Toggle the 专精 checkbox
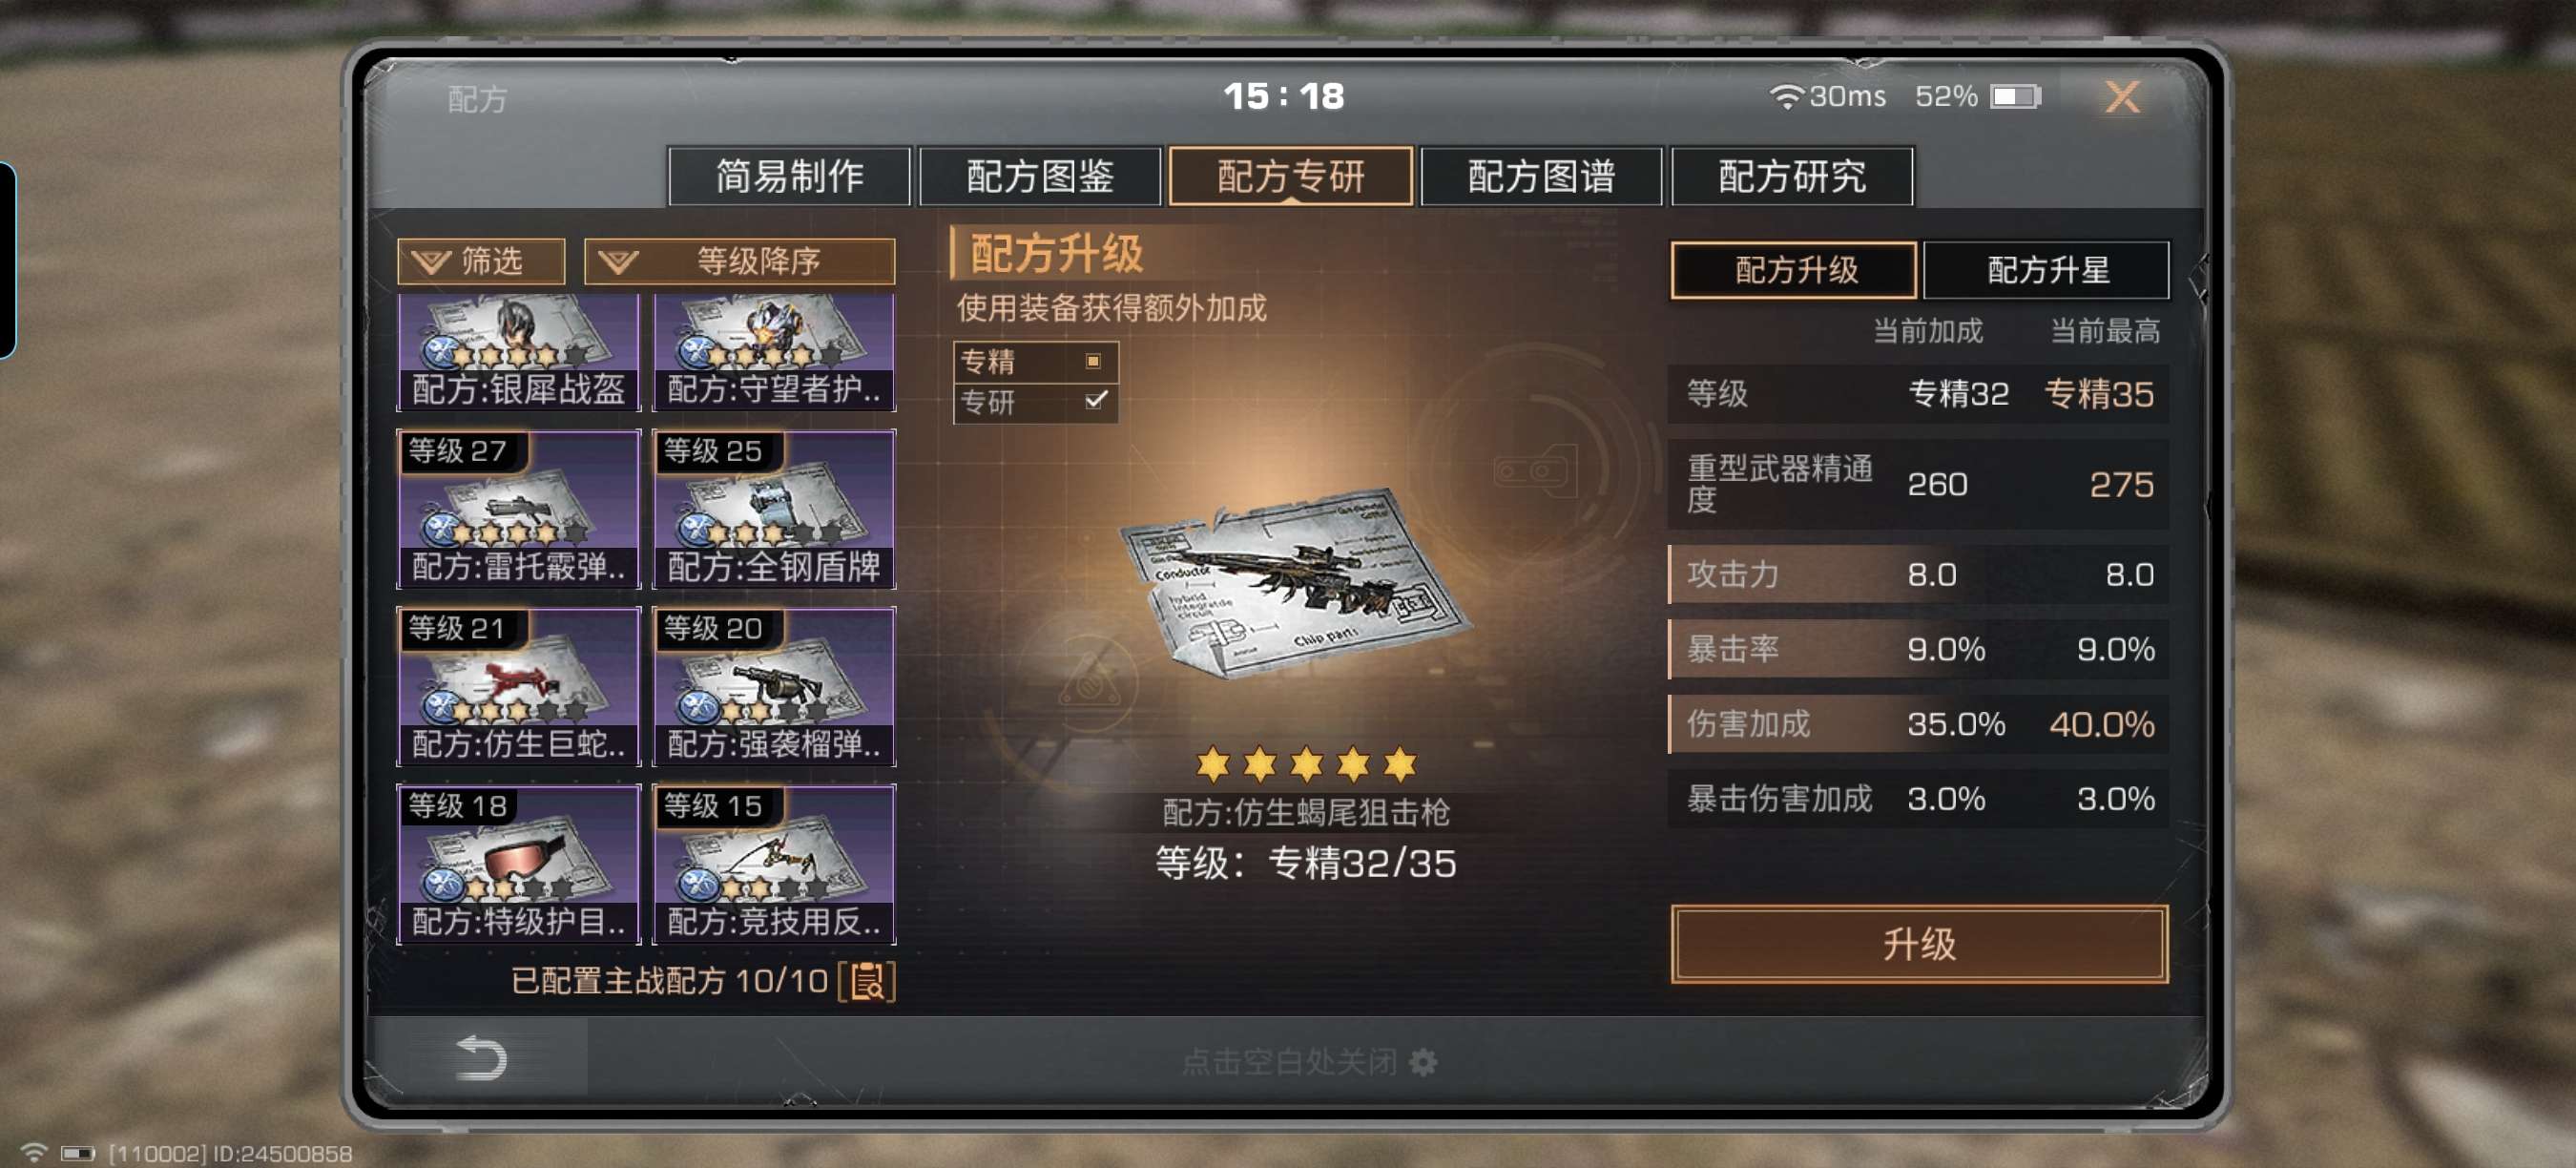The image size is (2576, 1168). click(x=1093, y=361)
